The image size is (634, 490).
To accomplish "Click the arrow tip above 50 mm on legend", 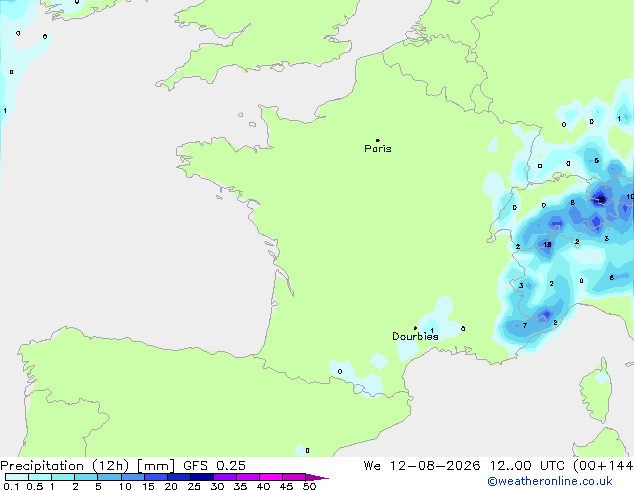I will coord(317,477).
